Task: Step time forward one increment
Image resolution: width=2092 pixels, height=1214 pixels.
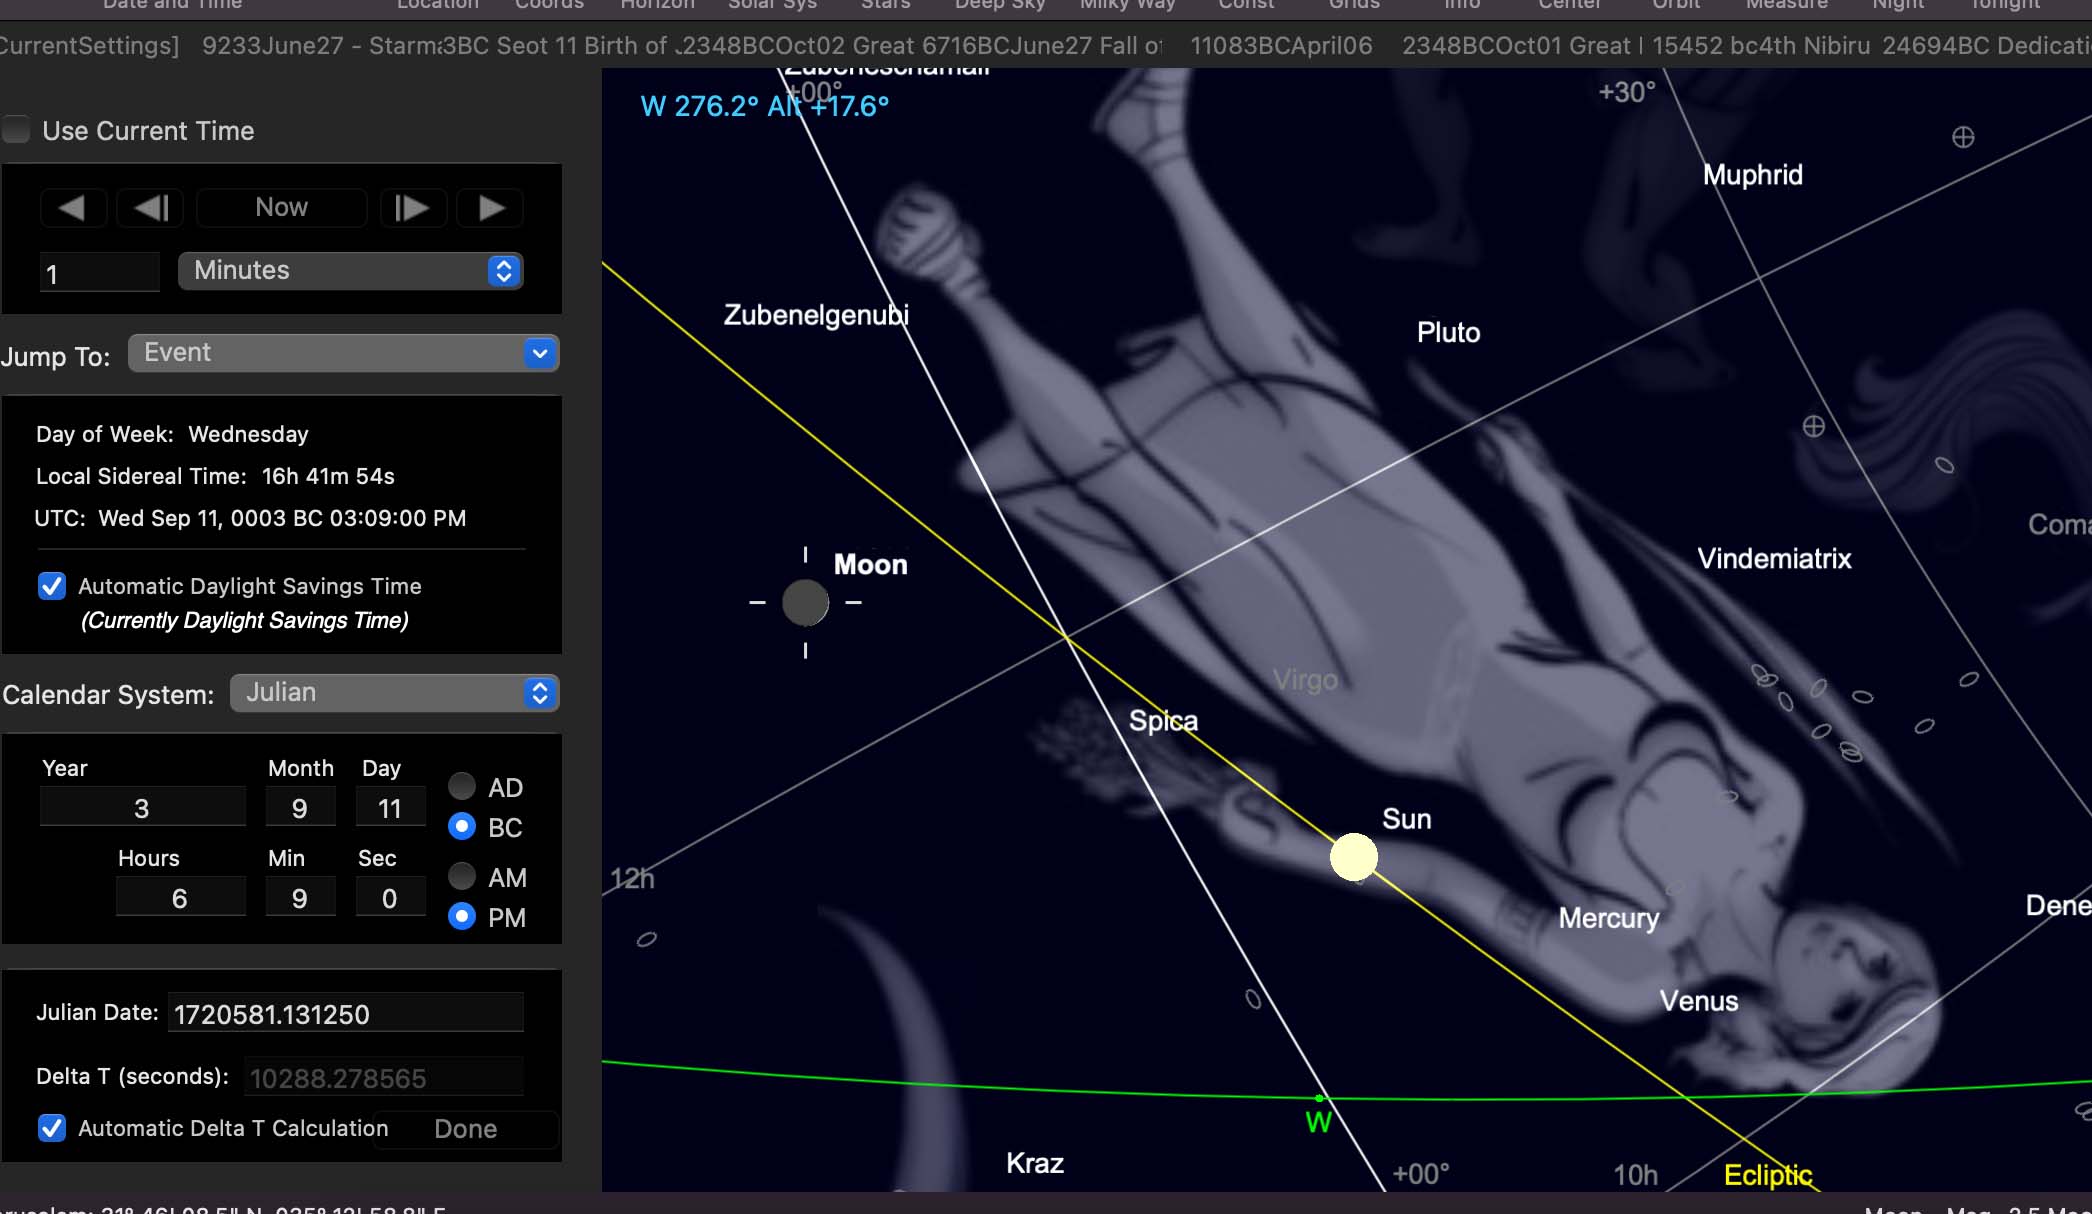Action: [x=411, y=207]
